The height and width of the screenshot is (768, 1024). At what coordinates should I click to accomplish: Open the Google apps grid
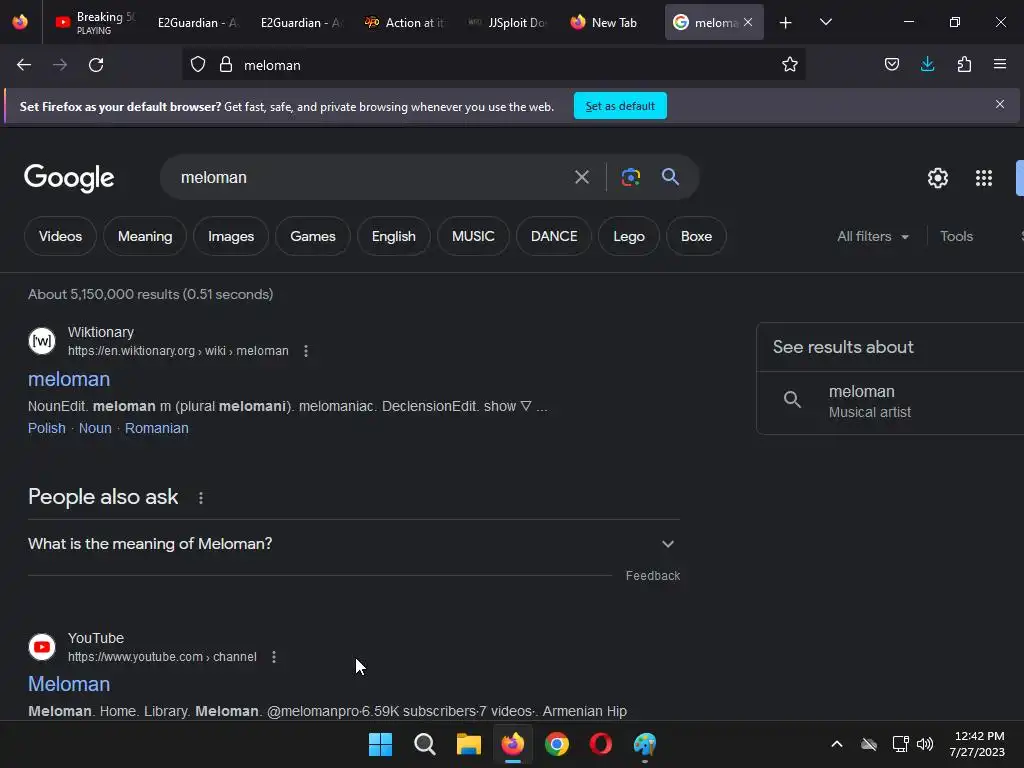984,178
